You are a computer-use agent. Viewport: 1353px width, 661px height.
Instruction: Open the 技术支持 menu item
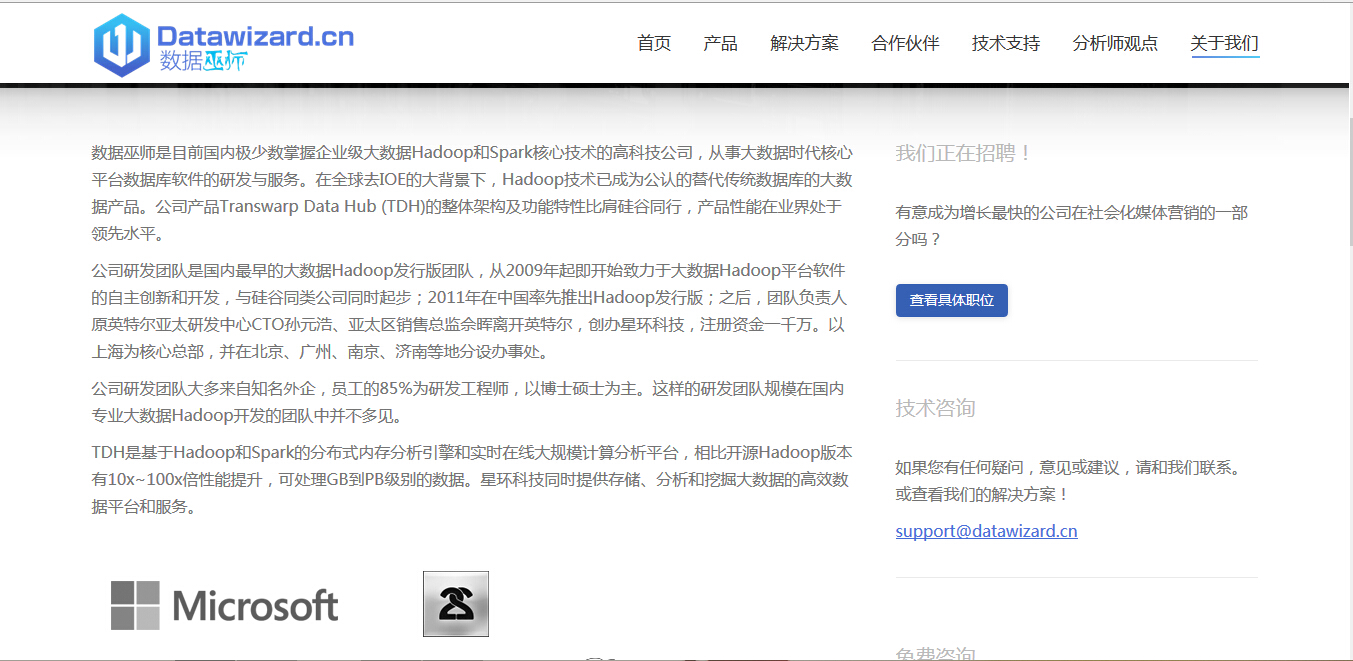pos(1005,43)
